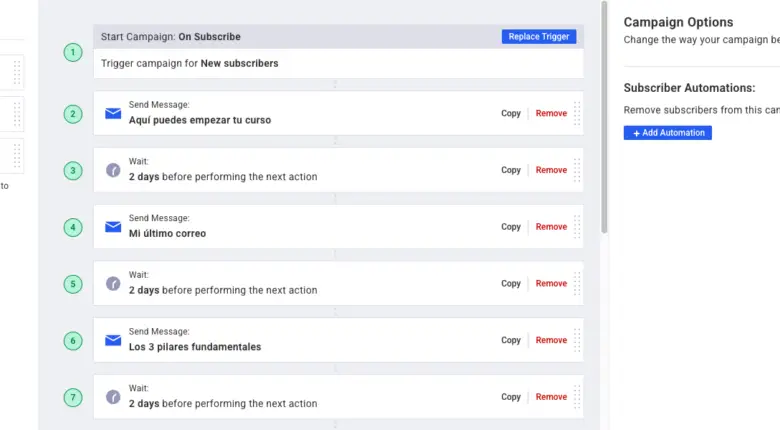Copy the step 7 wait action

pos(511,397)
